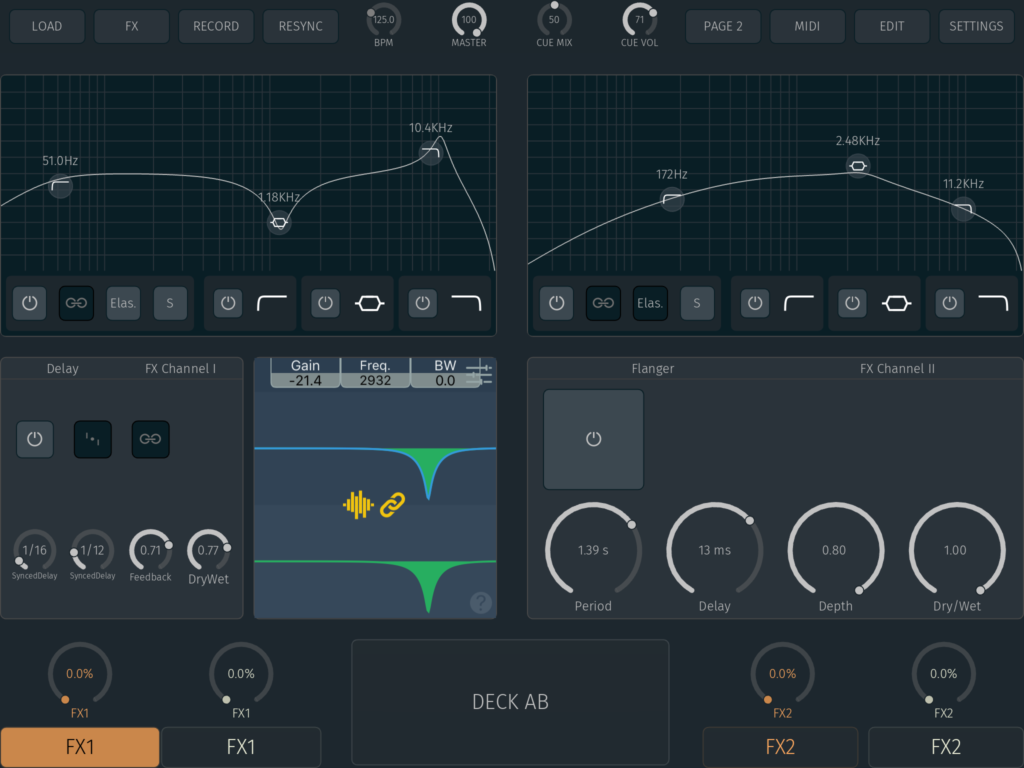This screenshot has height=768, width=1024.
Task: Toggle the Delay effect power button
Action: pyautogui.click(x=35, y=439)
